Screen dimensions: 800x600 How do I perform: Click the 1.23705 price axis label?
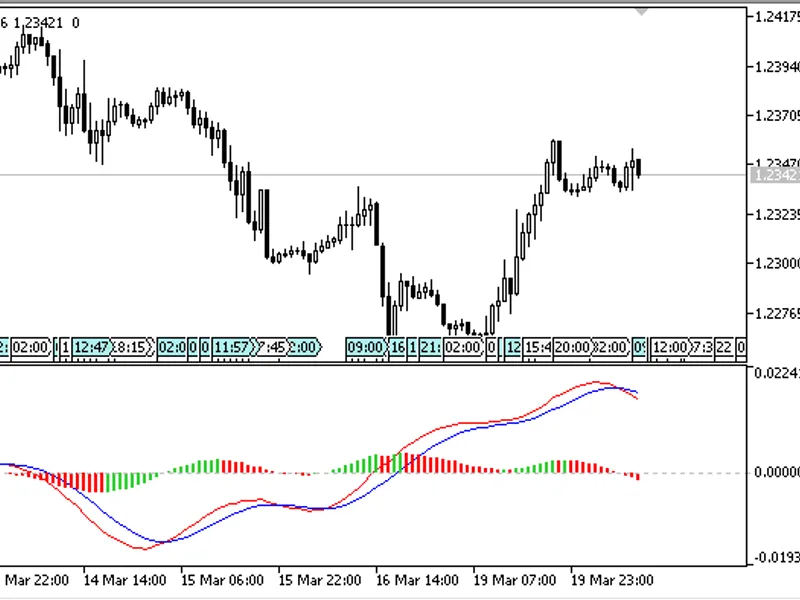click(777, 116)
